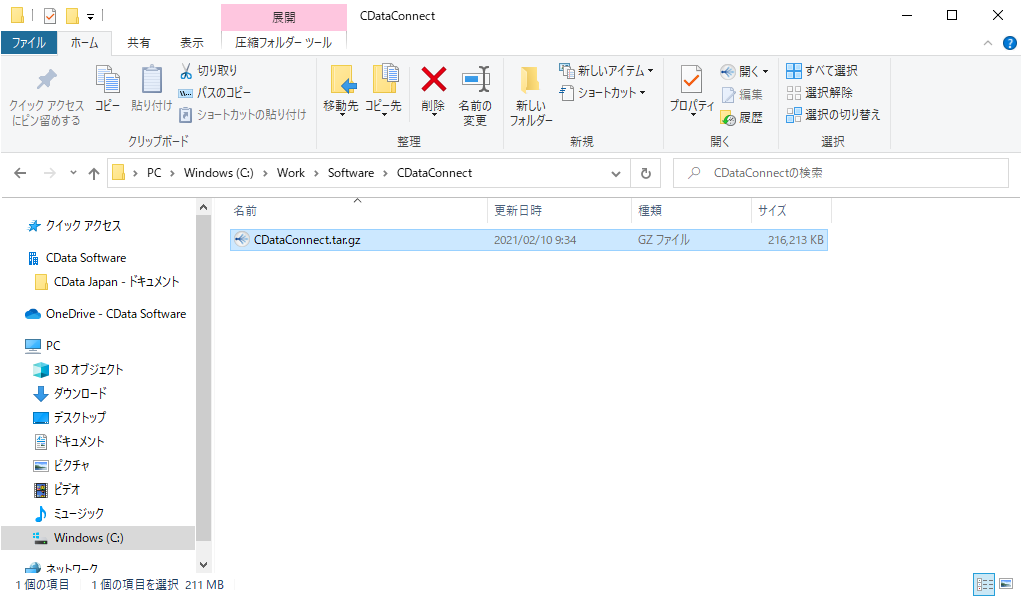Open help via blue question mark
The height and width of the screenshot is (597, 1022).
pyautogui.click(x=1010, y=43)
